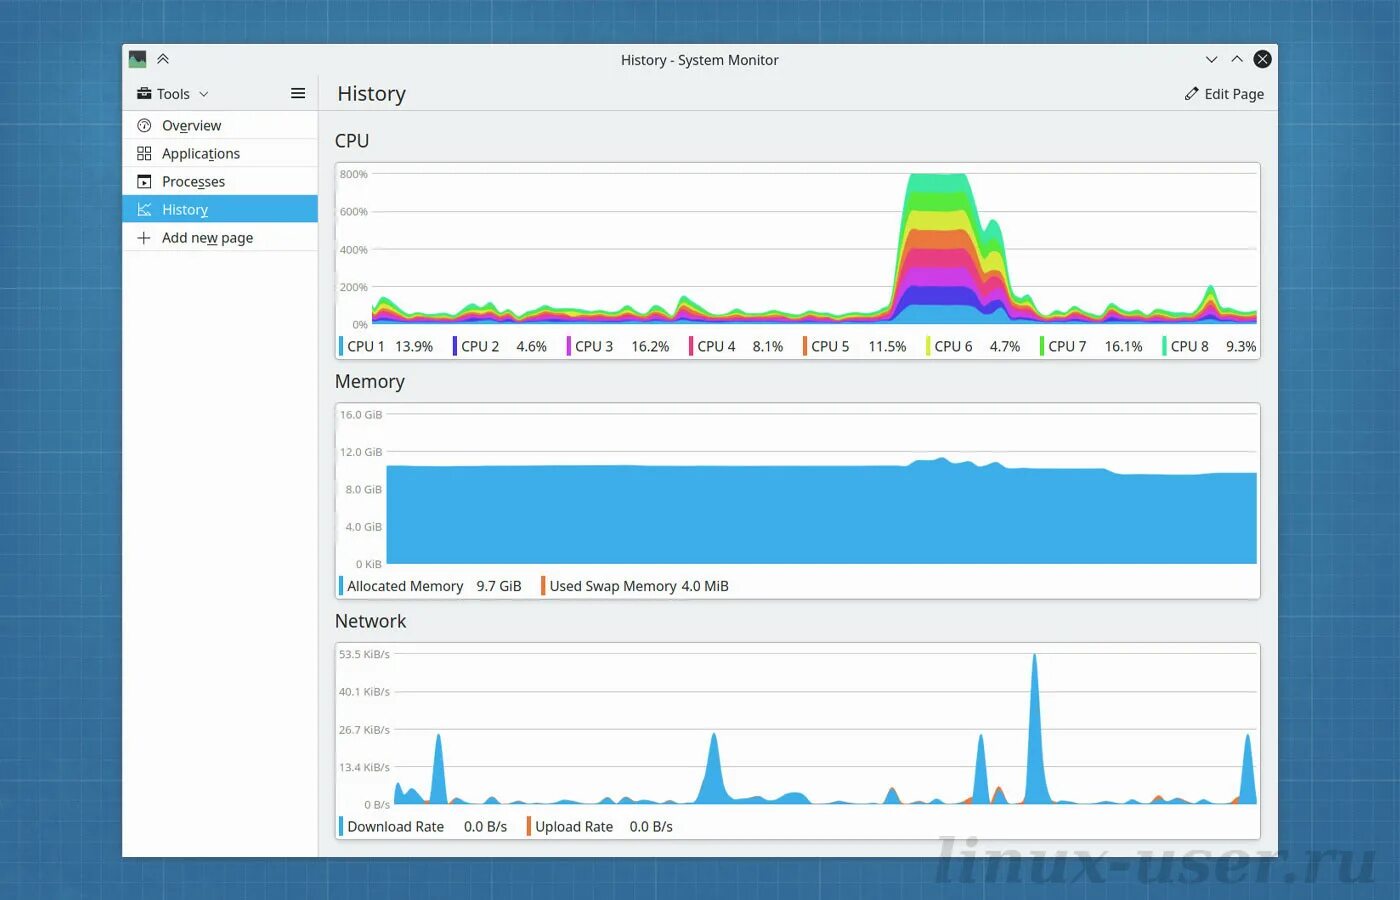Click the Download Rate legend label
The image size is (1400, 900).
pyautogui.click(x=395, y=826)
